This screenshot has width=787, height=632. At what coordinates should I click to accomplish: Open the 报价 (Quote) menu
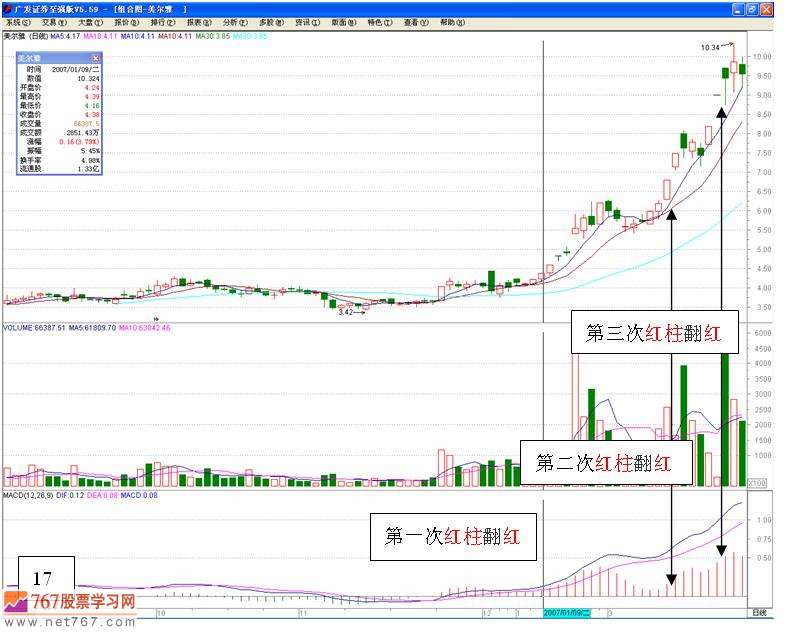pos(126,21)
